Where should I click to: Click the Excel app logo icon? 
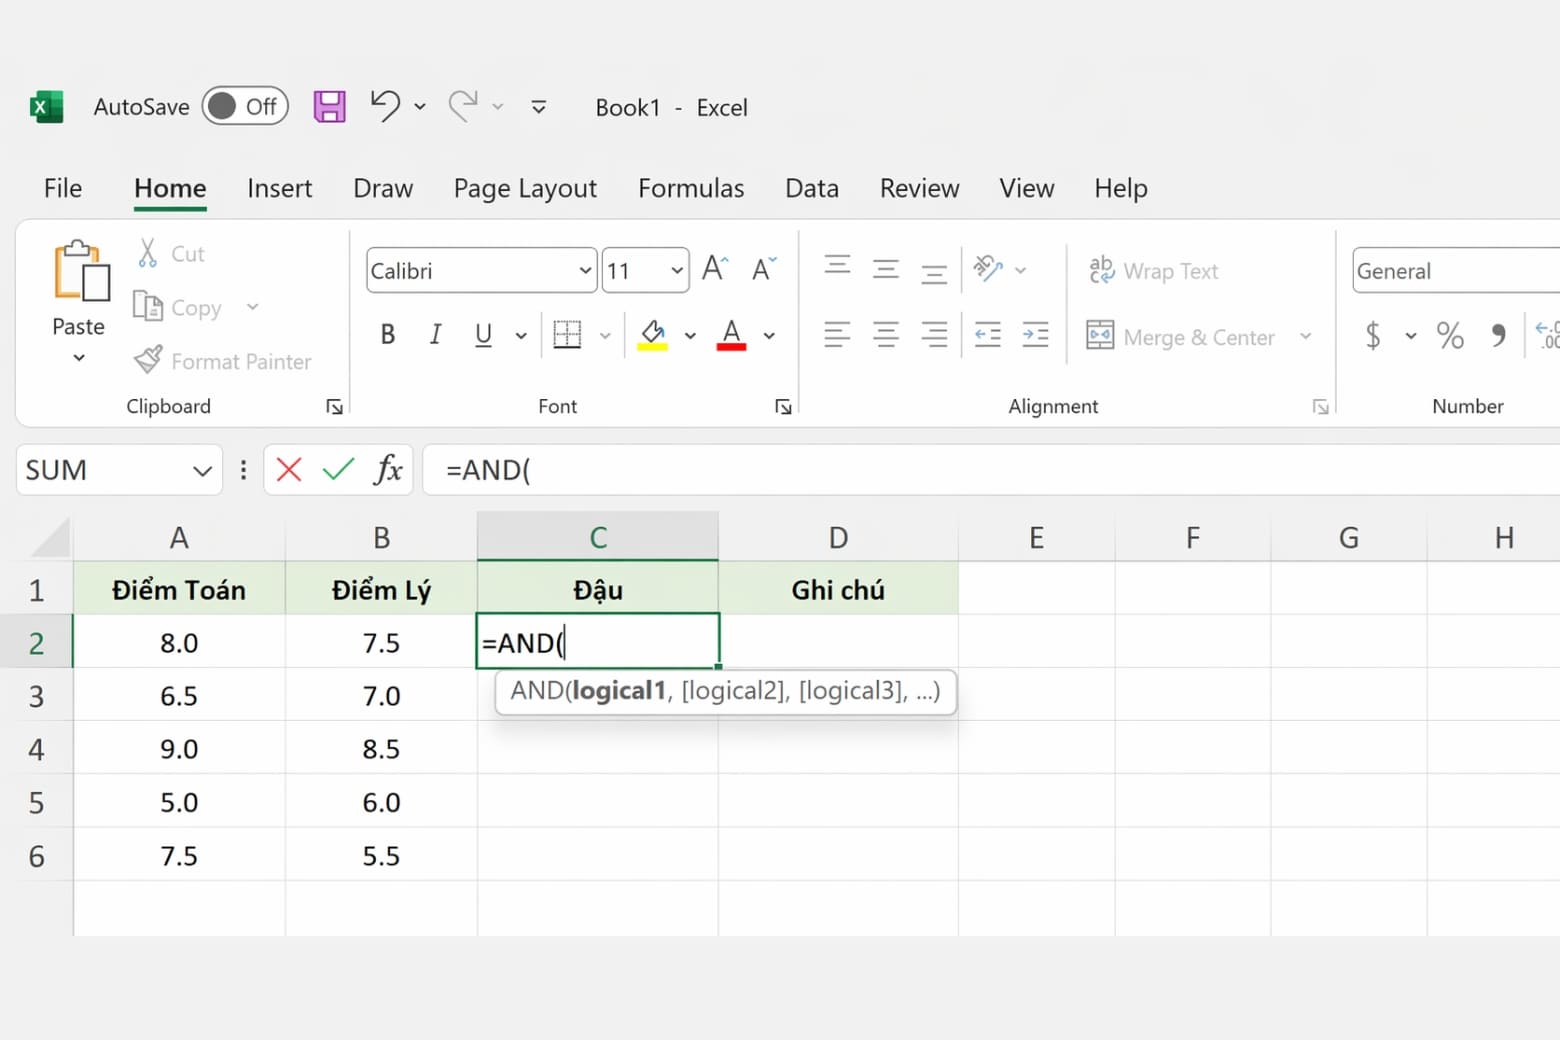[46, 107]
